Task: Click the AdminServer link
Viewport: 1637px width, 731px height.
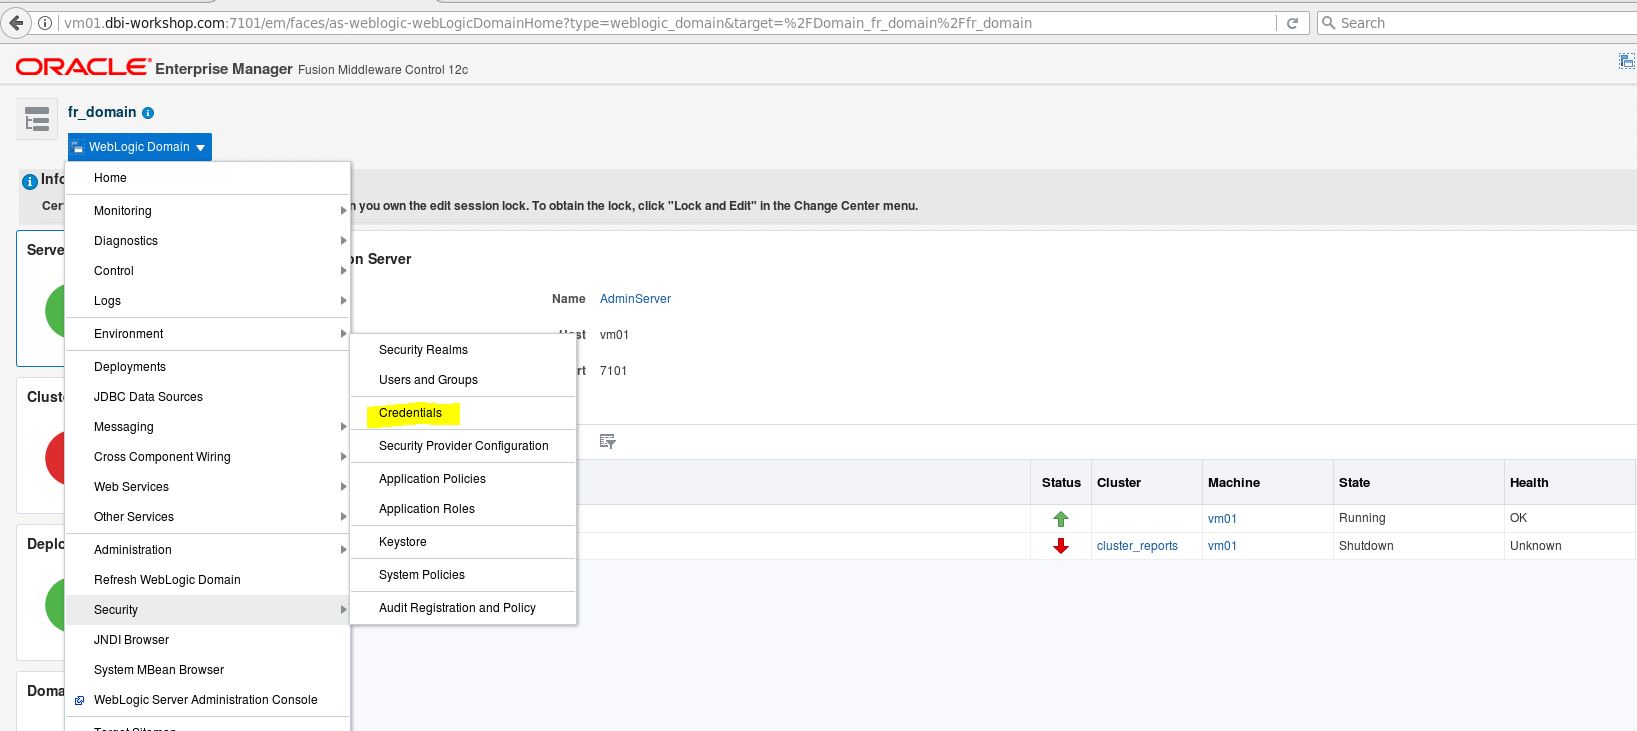Action: pyautogui.click(x=635, y=299)
